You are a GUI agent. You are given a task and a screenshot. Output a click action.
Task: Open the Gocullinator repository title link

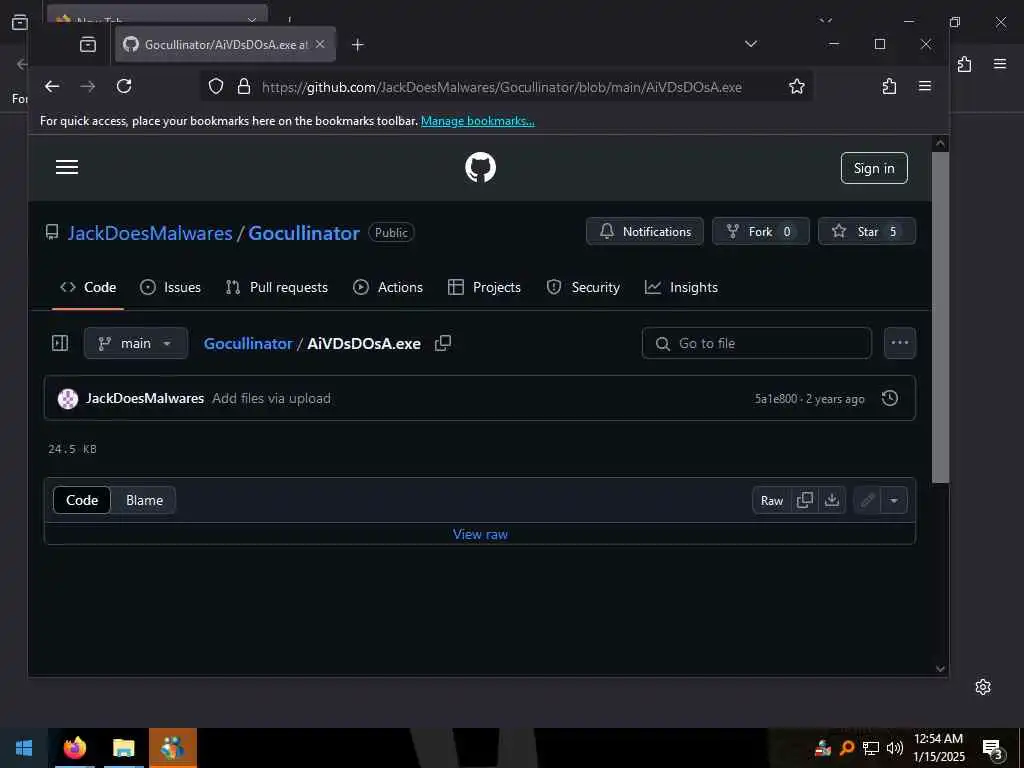(x=304, y=233)
